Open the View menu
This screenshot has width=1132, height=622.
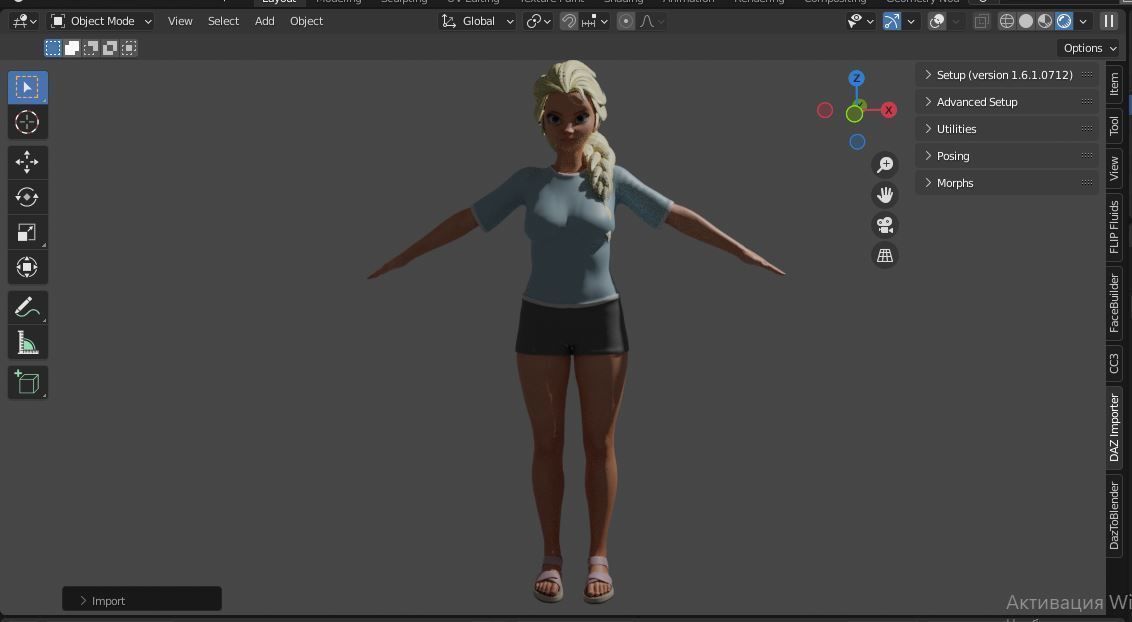(180, 22)
